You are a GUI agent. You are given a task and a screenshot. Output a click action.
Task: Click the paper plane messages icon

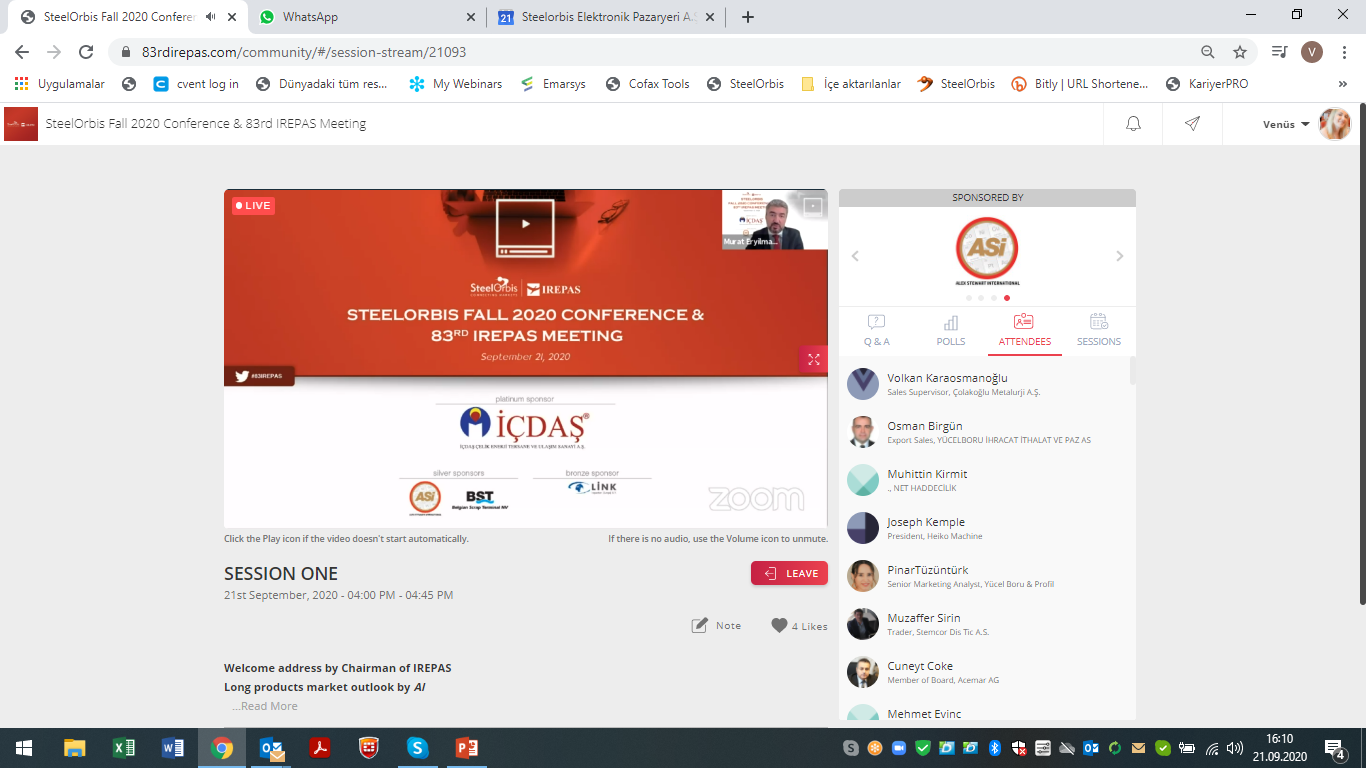[x=1192, y=124]
